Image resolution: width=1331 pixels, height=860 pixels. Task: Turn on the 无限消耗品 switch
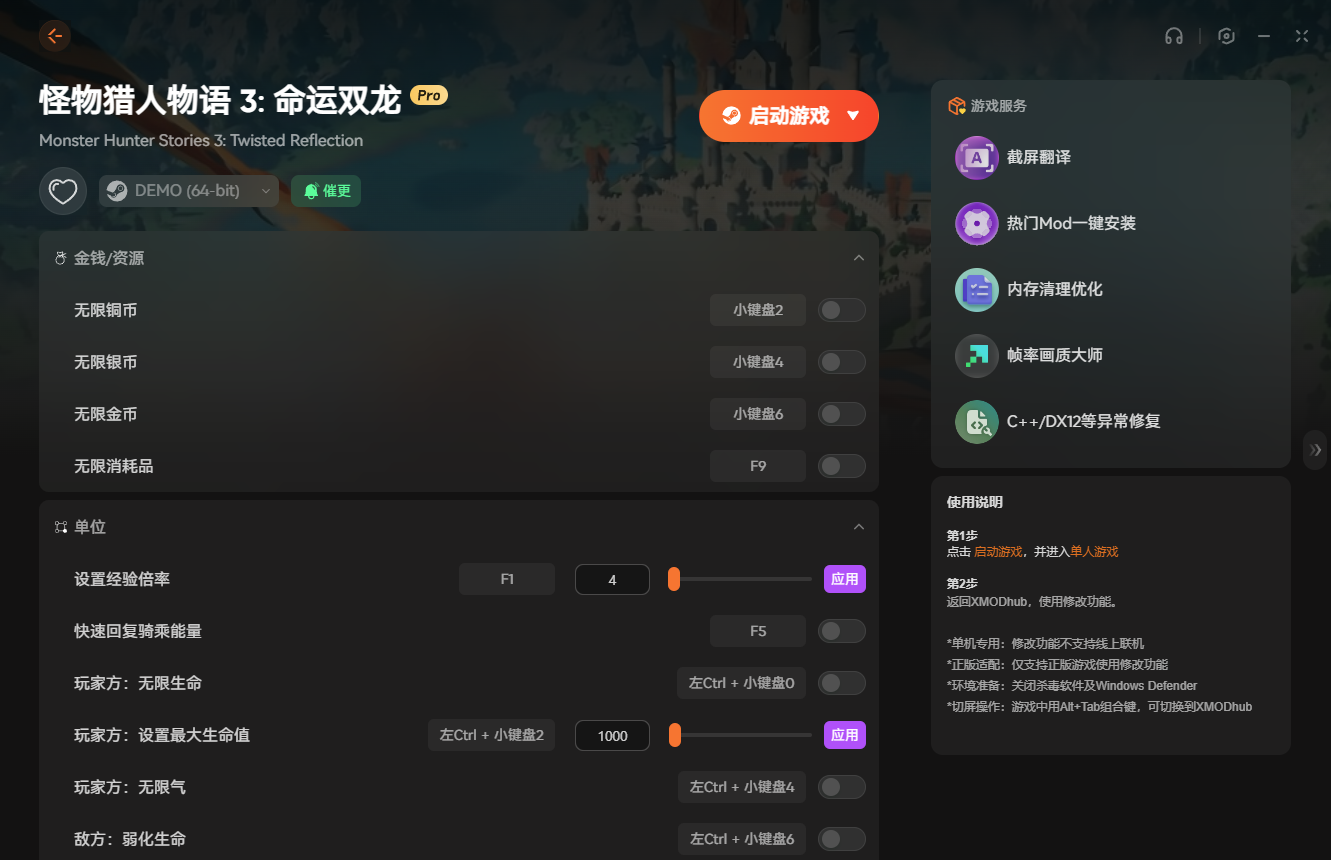coord(841,466)
